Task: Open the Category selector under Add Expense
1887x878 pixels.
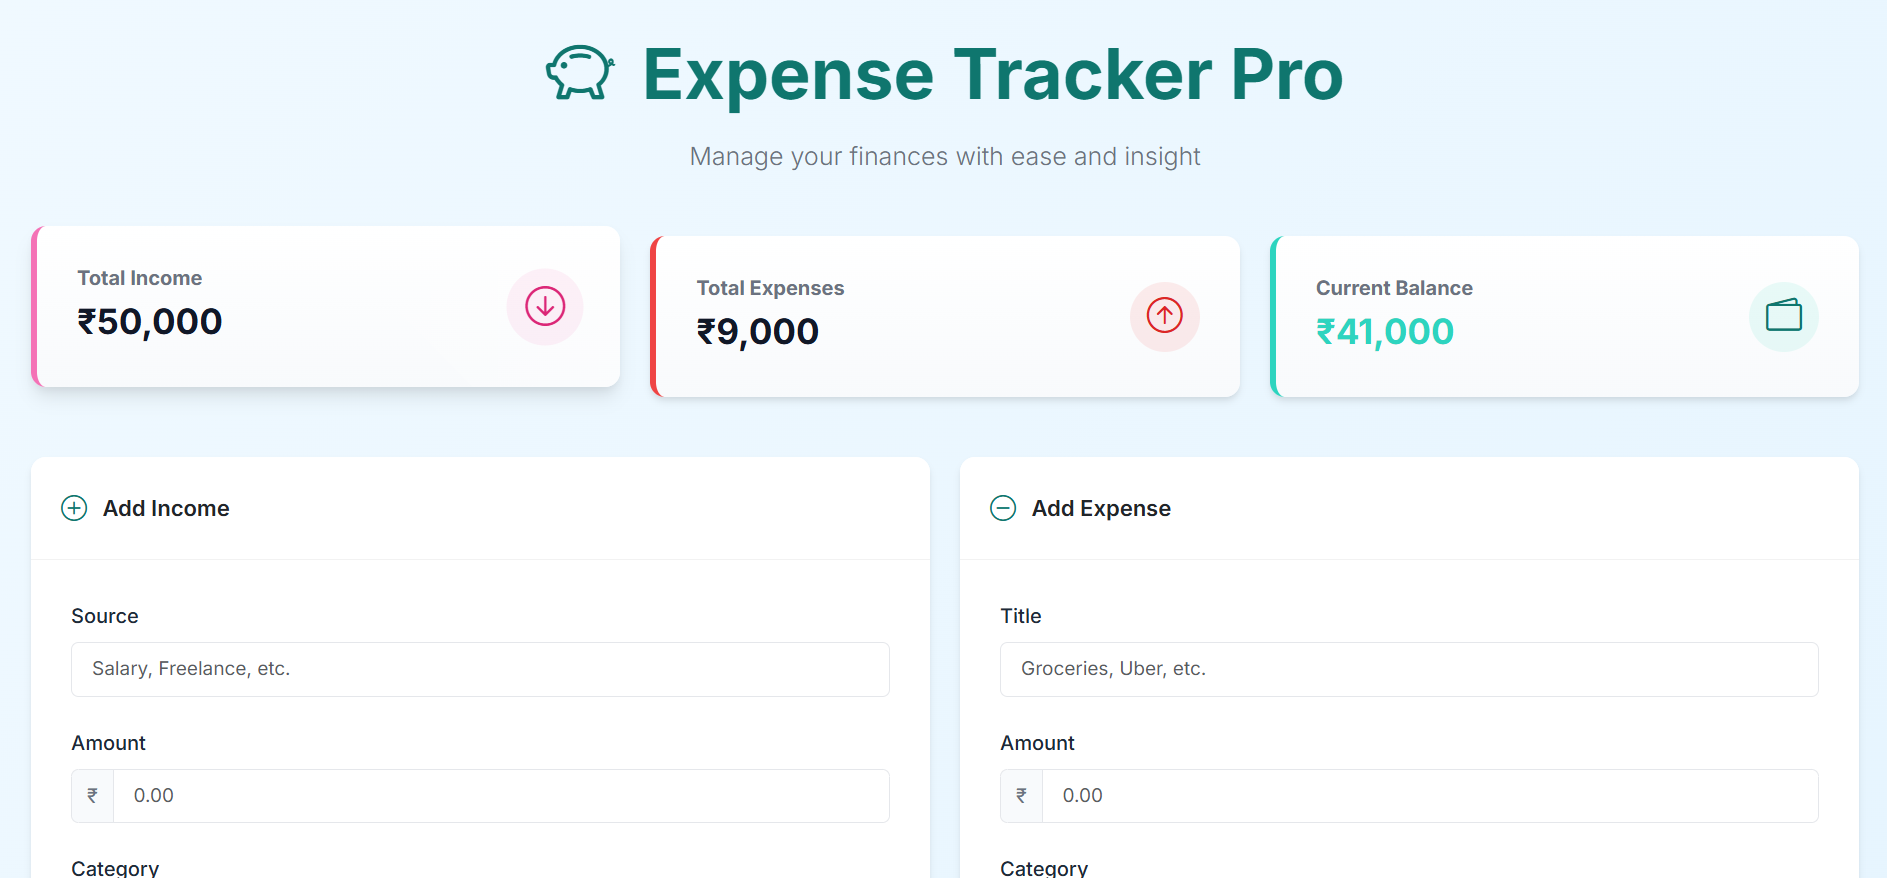Action: 1044,867
